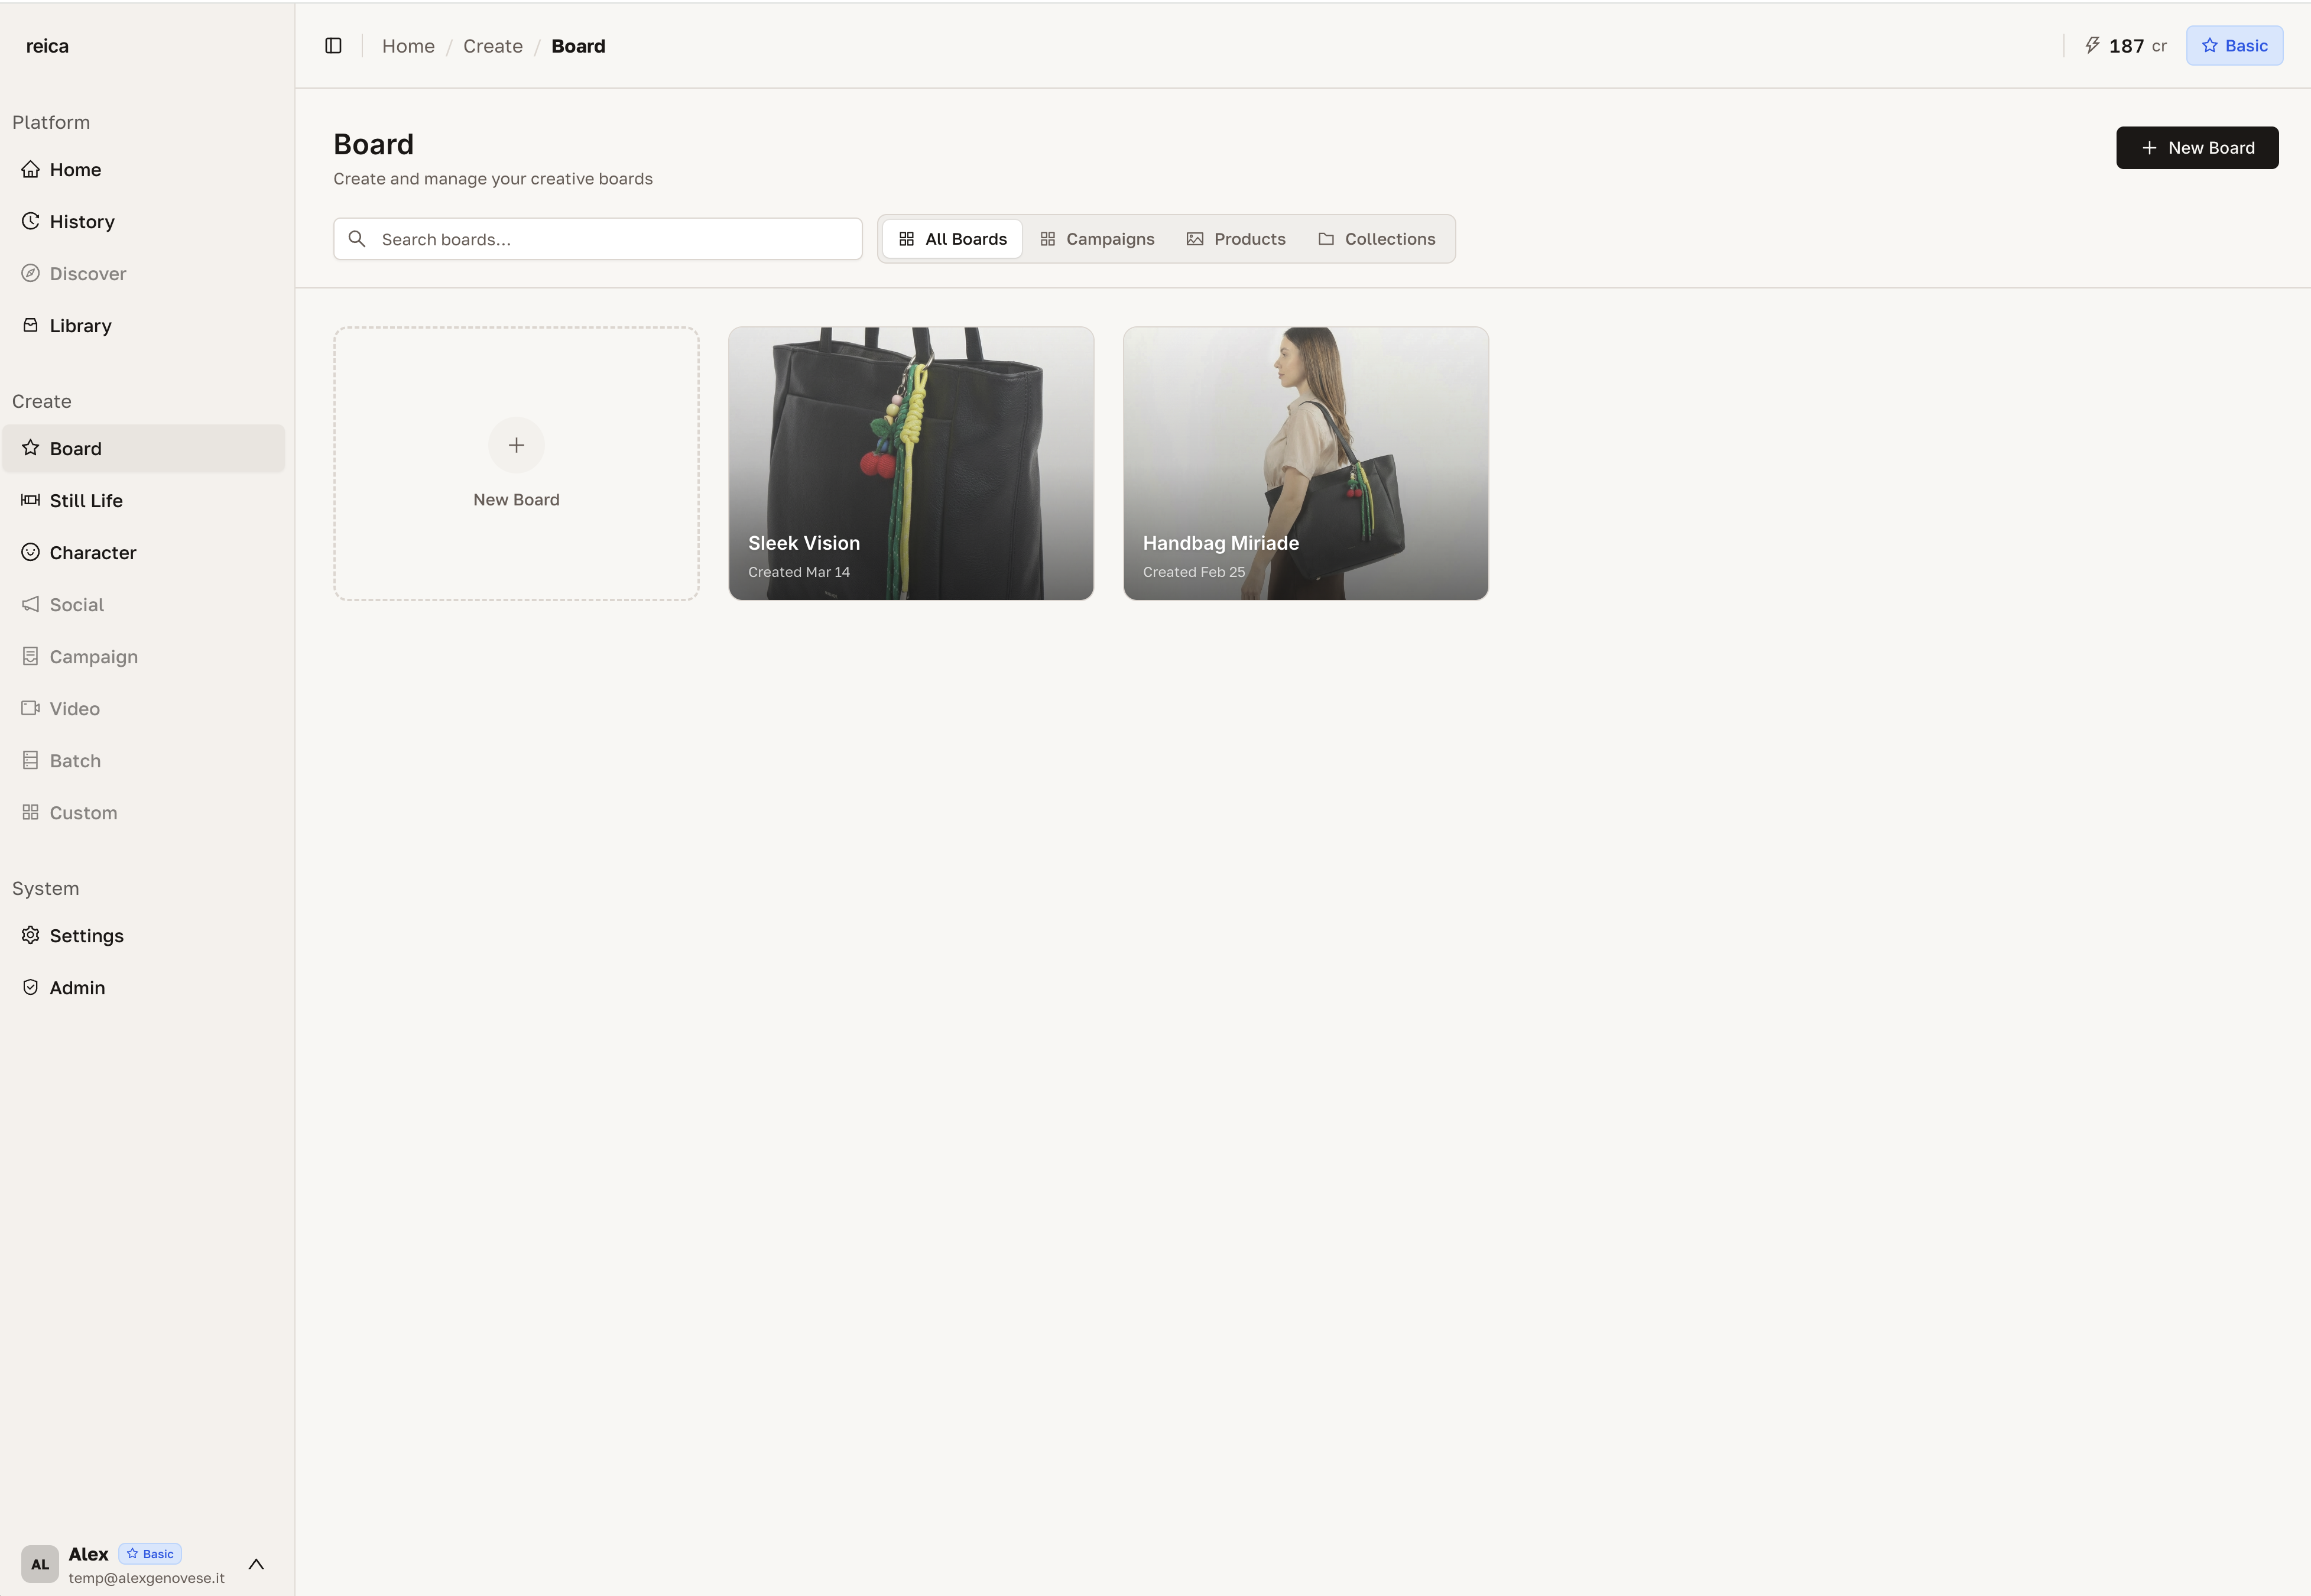
Task: Switch to the Products filter tab
Action: pyautogui.click(x=1237, y=238)
